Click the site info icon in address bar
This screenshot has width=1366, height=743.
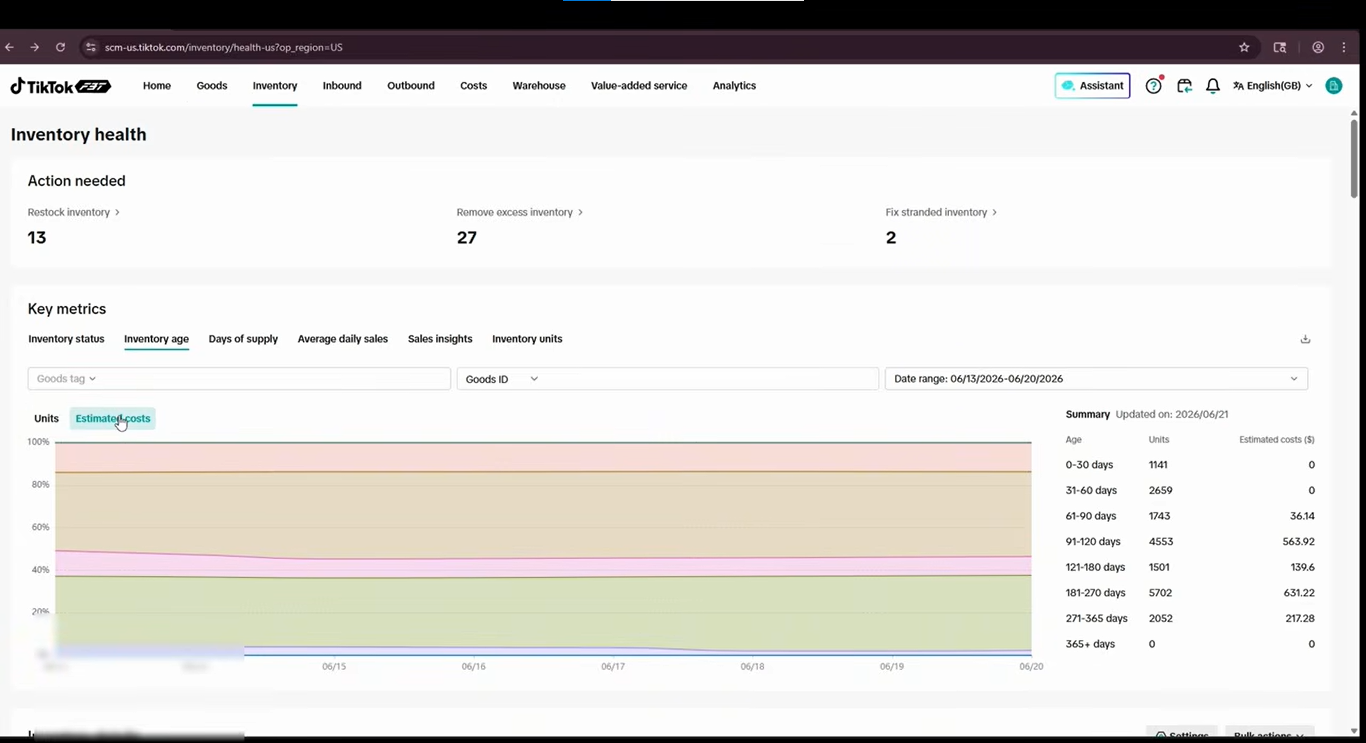click(x=90, y=47)
